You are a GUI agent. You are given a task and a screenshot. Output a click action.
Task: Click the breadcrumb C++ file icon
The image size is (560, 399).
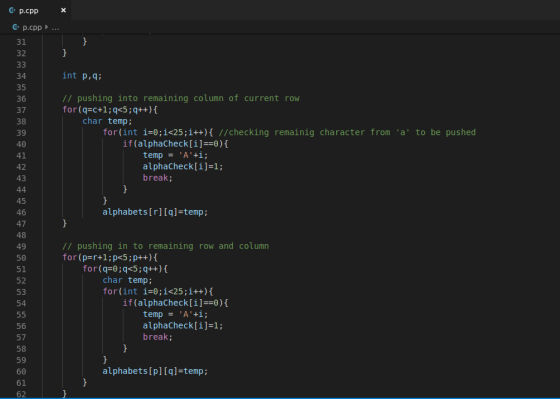click(15, 27)
